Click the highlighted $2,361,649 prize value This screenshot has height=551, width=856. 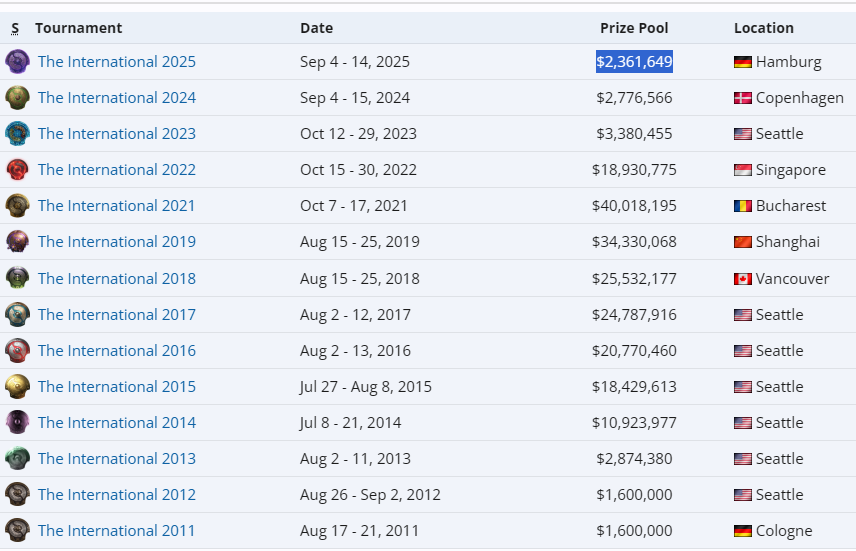pyautogui.click(x=634, y=62)
